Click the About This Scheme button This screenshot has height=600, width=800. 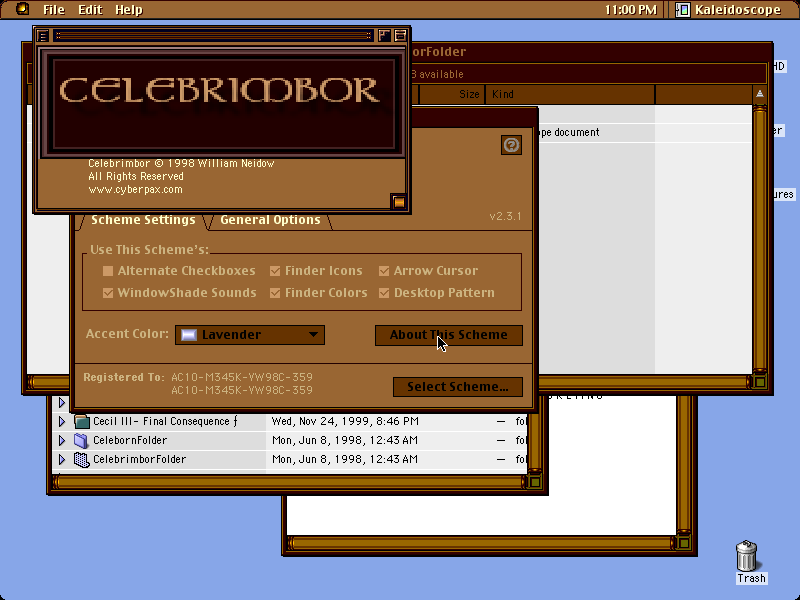pyautogui.click(x=448, y=335)
